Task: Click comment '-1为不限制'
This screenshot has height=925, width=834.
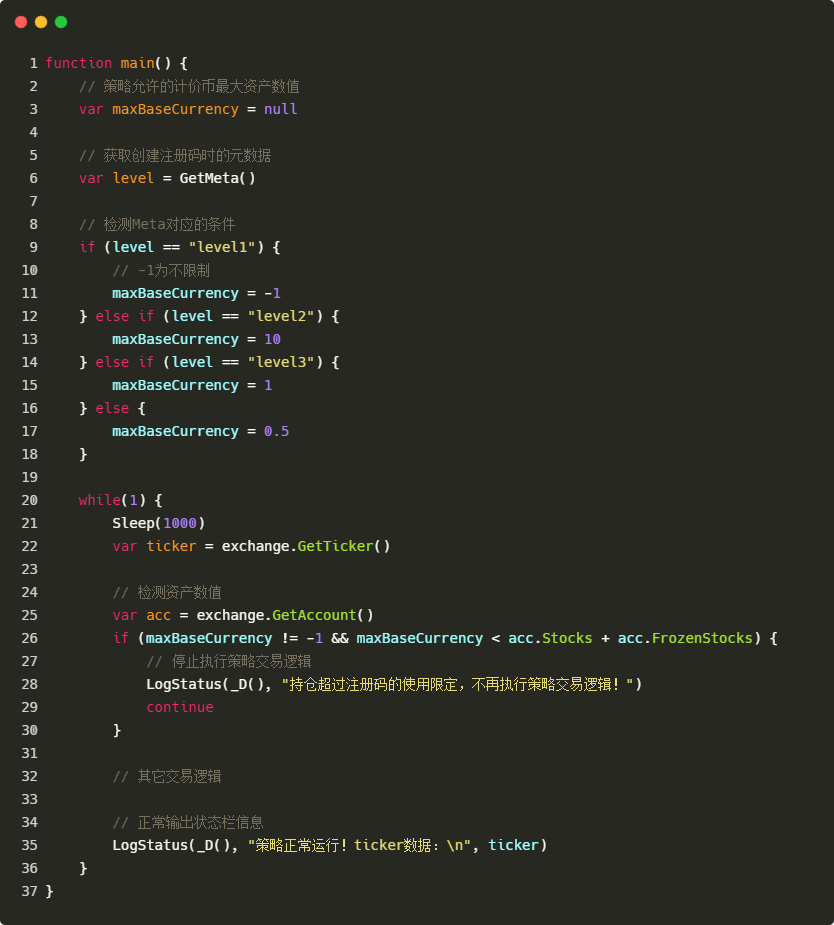Action: [173, 270]
